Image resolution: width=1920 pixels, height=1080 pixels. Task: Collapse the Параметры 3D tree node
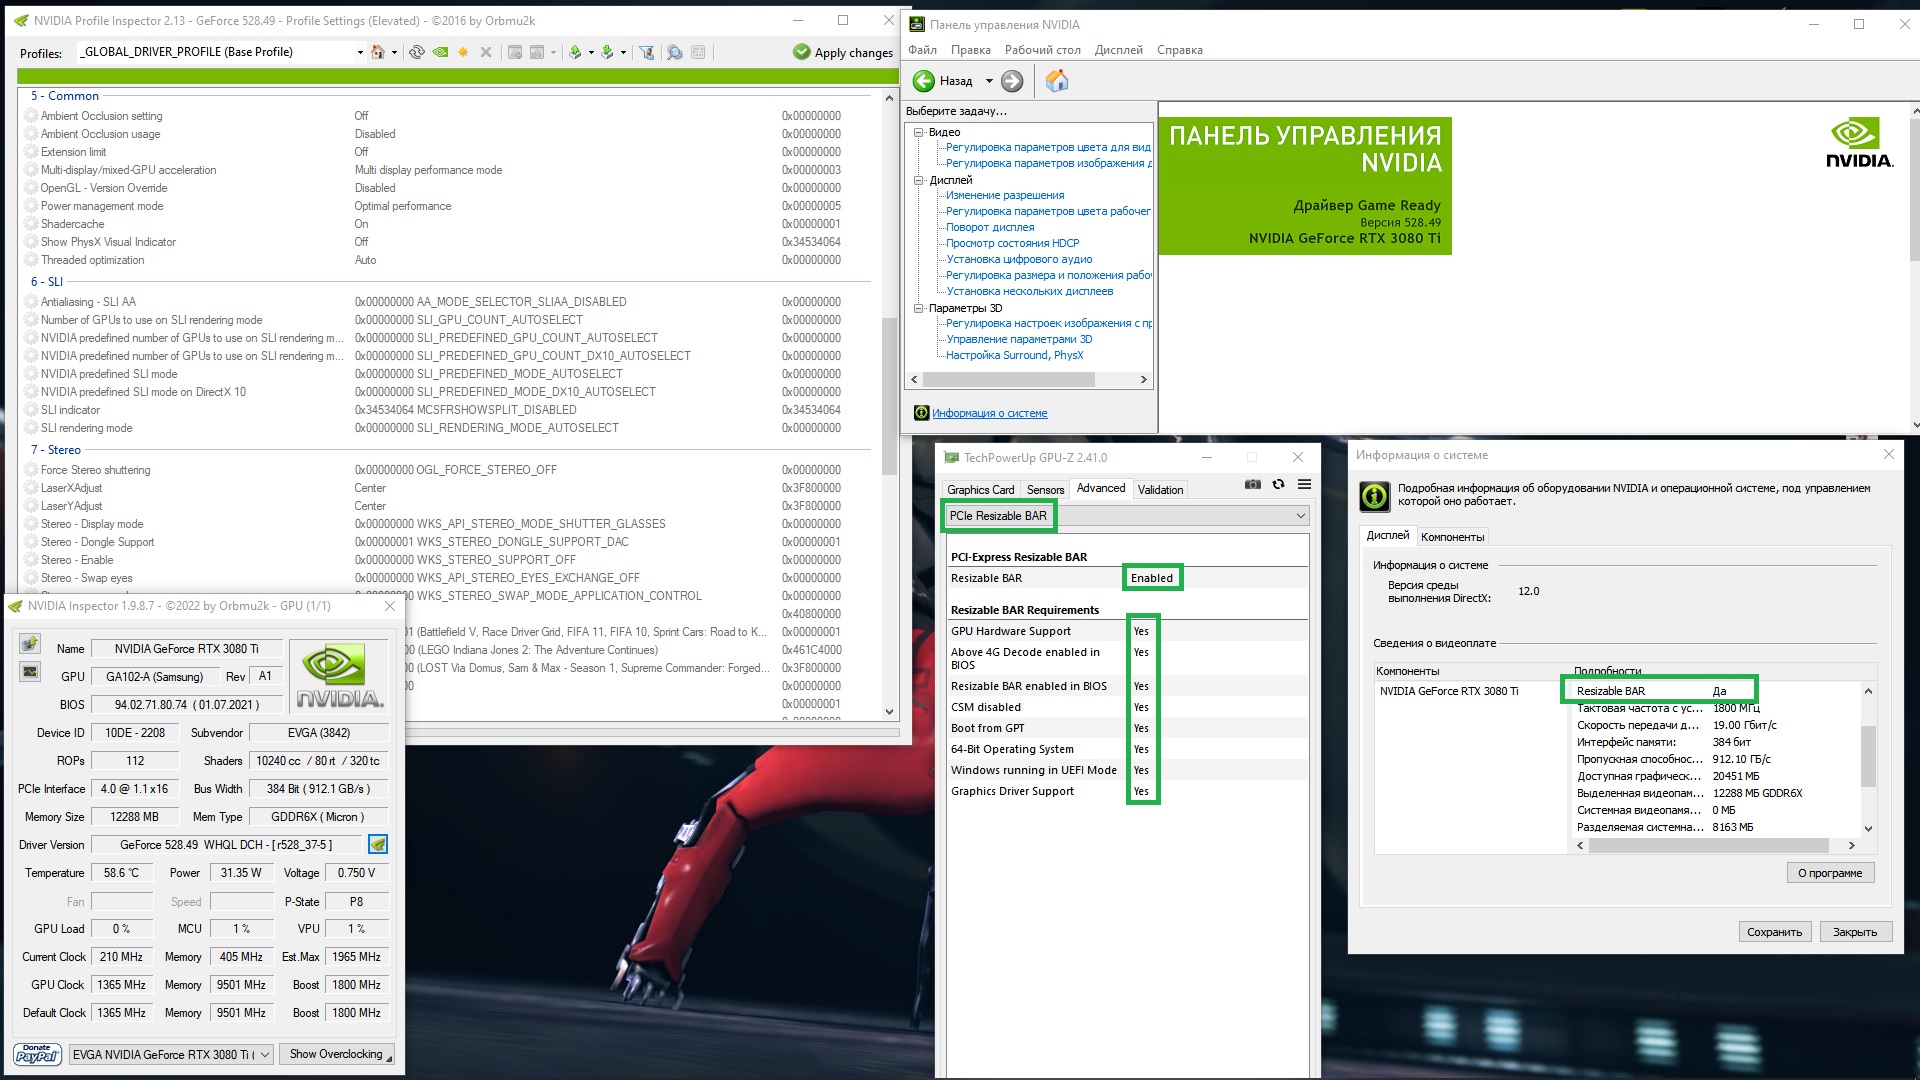click(x=918, y=308)
